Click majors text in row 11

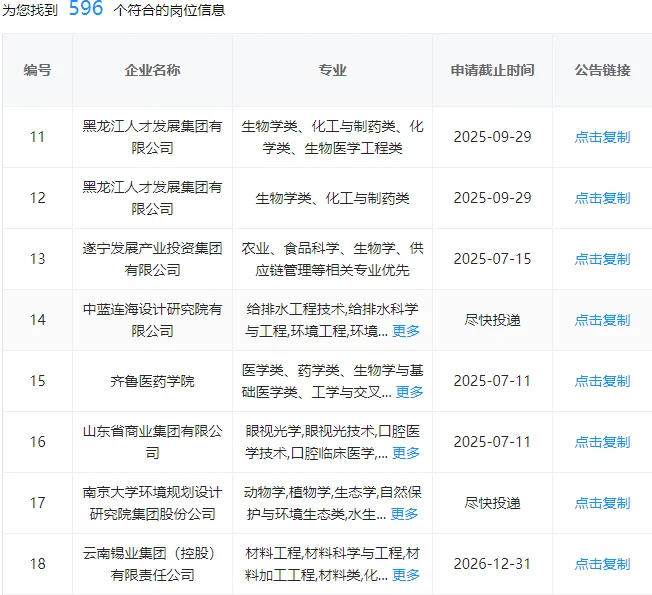[x=332, y=137]
